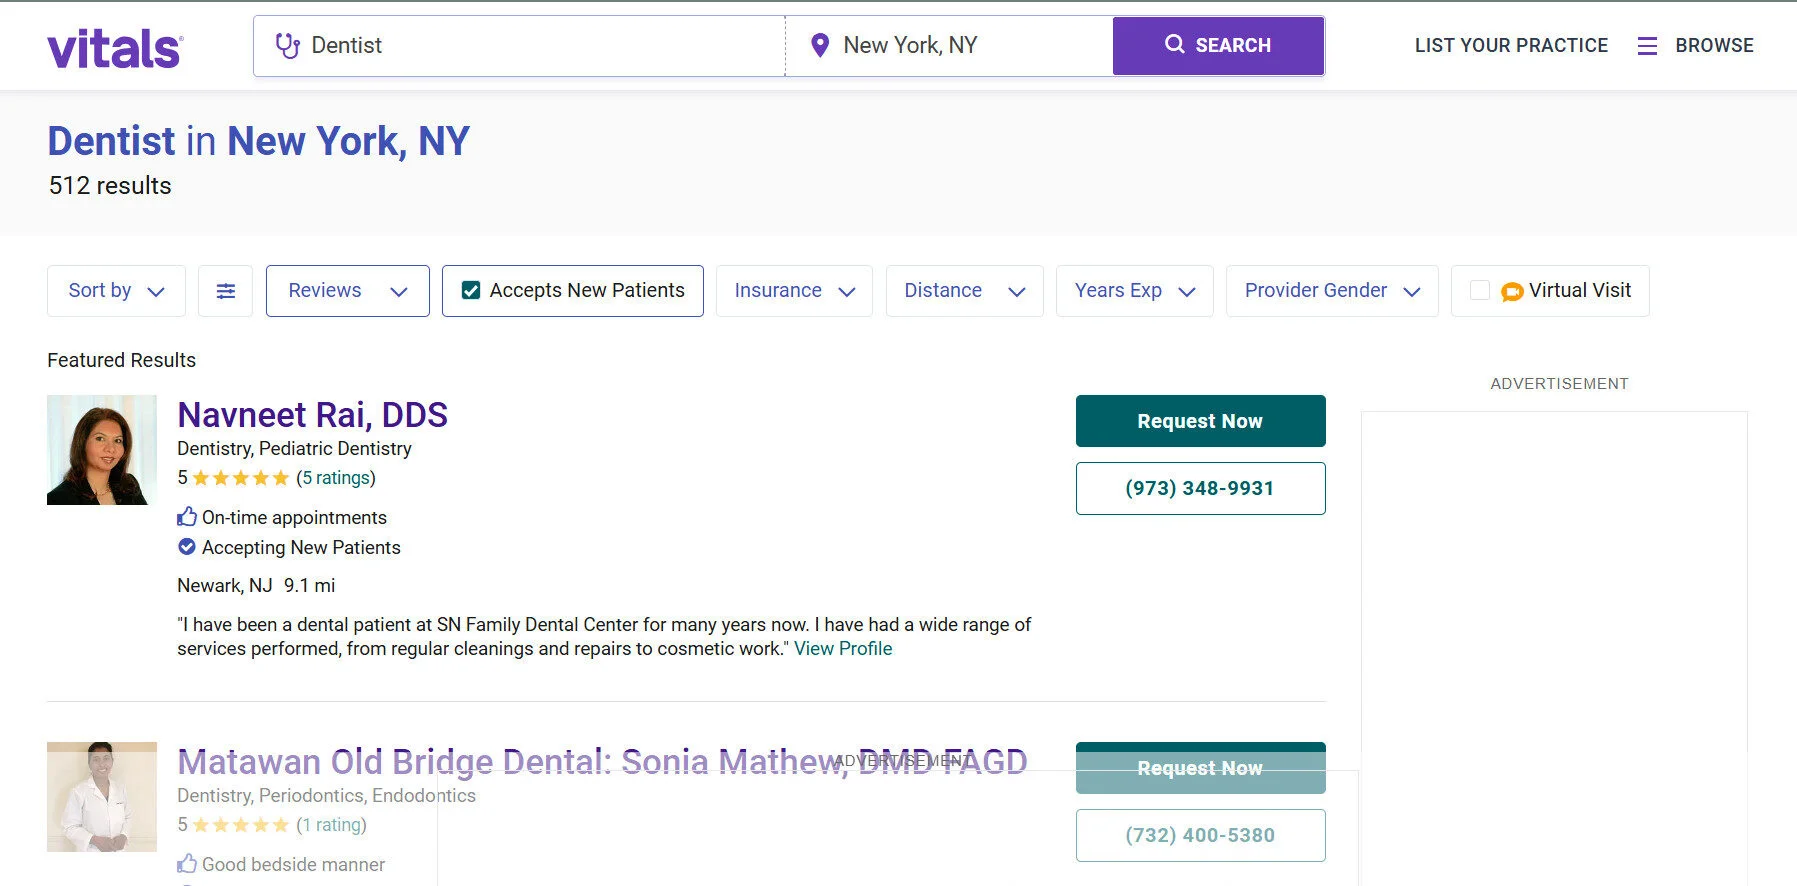Open Matawan Old Bridge Dental name link
Viewport: 1797px width, 886px height.
(602, 762)
